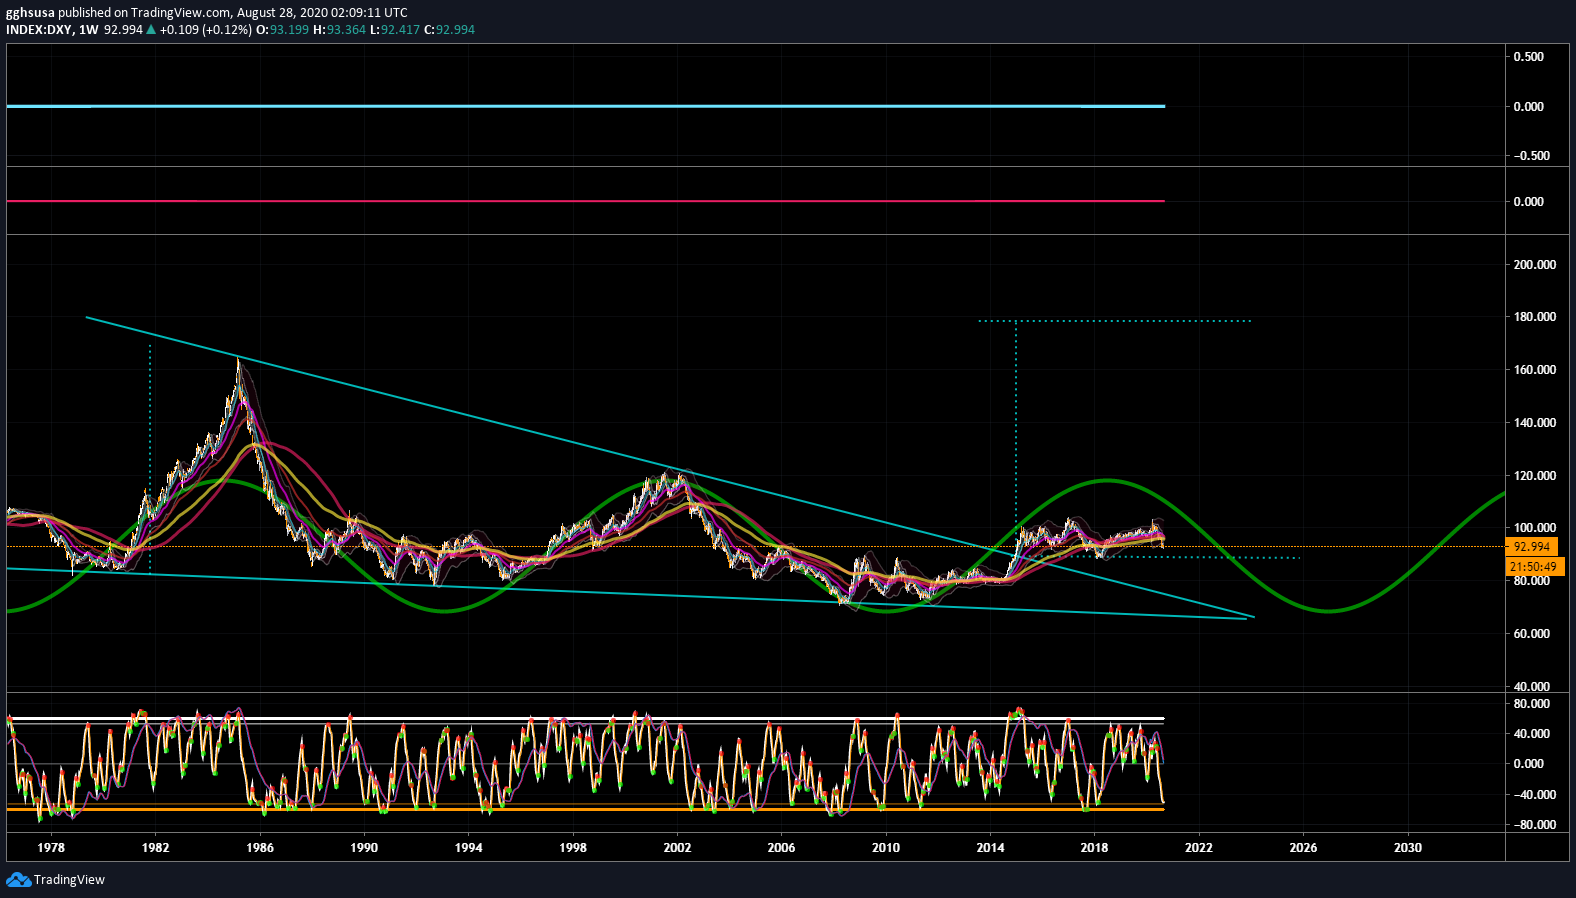Click the change value +0.109 (+0.12%)

pyautogui.click(x=206, y=30)
